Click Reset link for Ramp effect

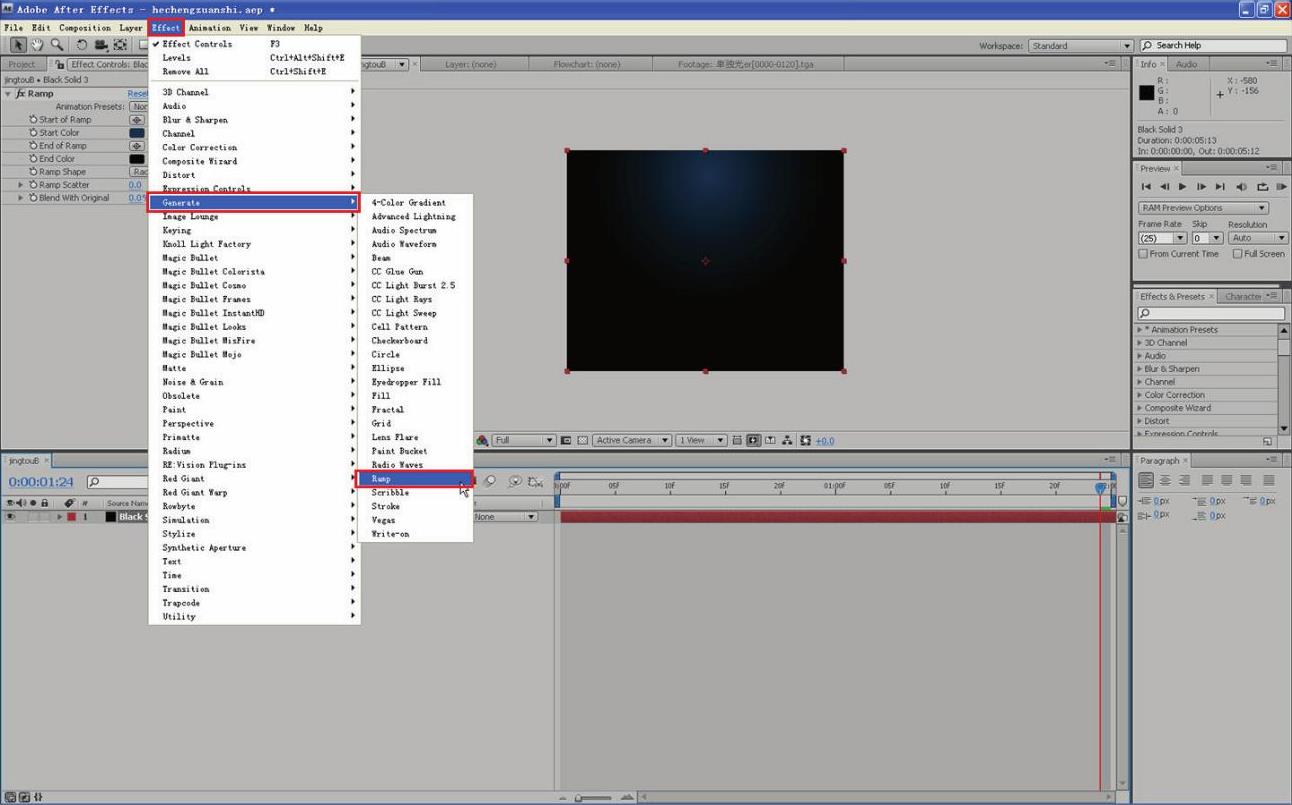[x=138, y=94]
